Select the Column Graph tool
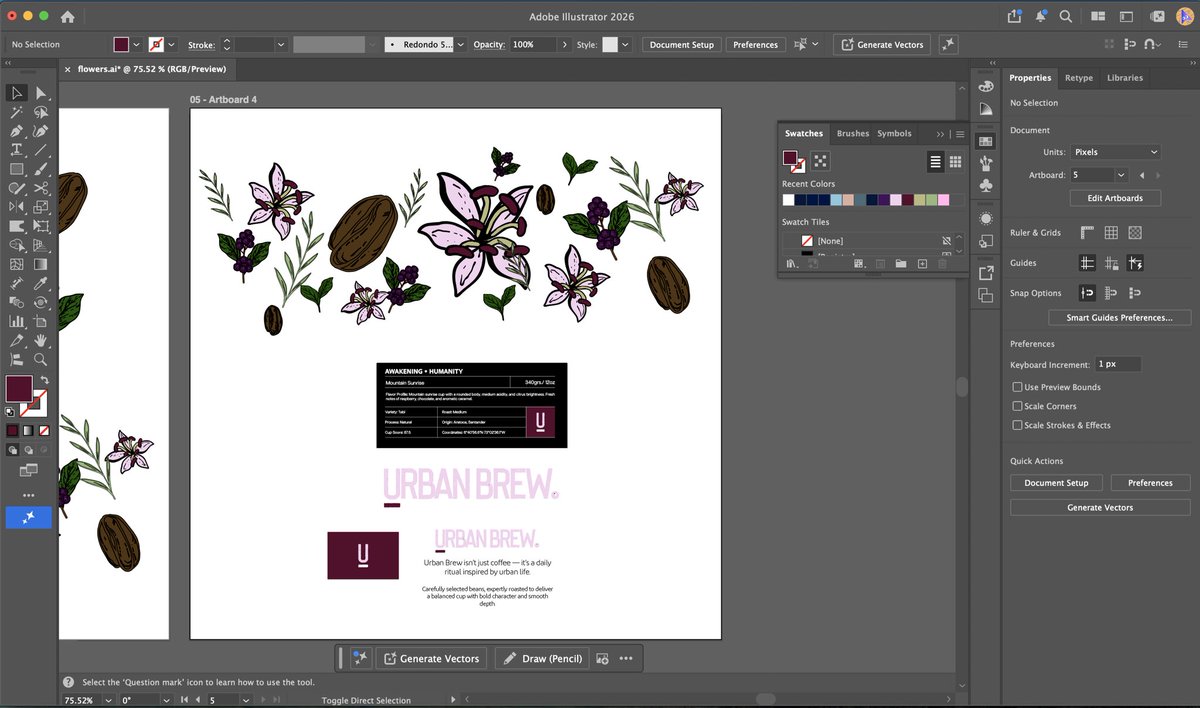Viewport: 1200px width, 708px height. click(17, 320)
